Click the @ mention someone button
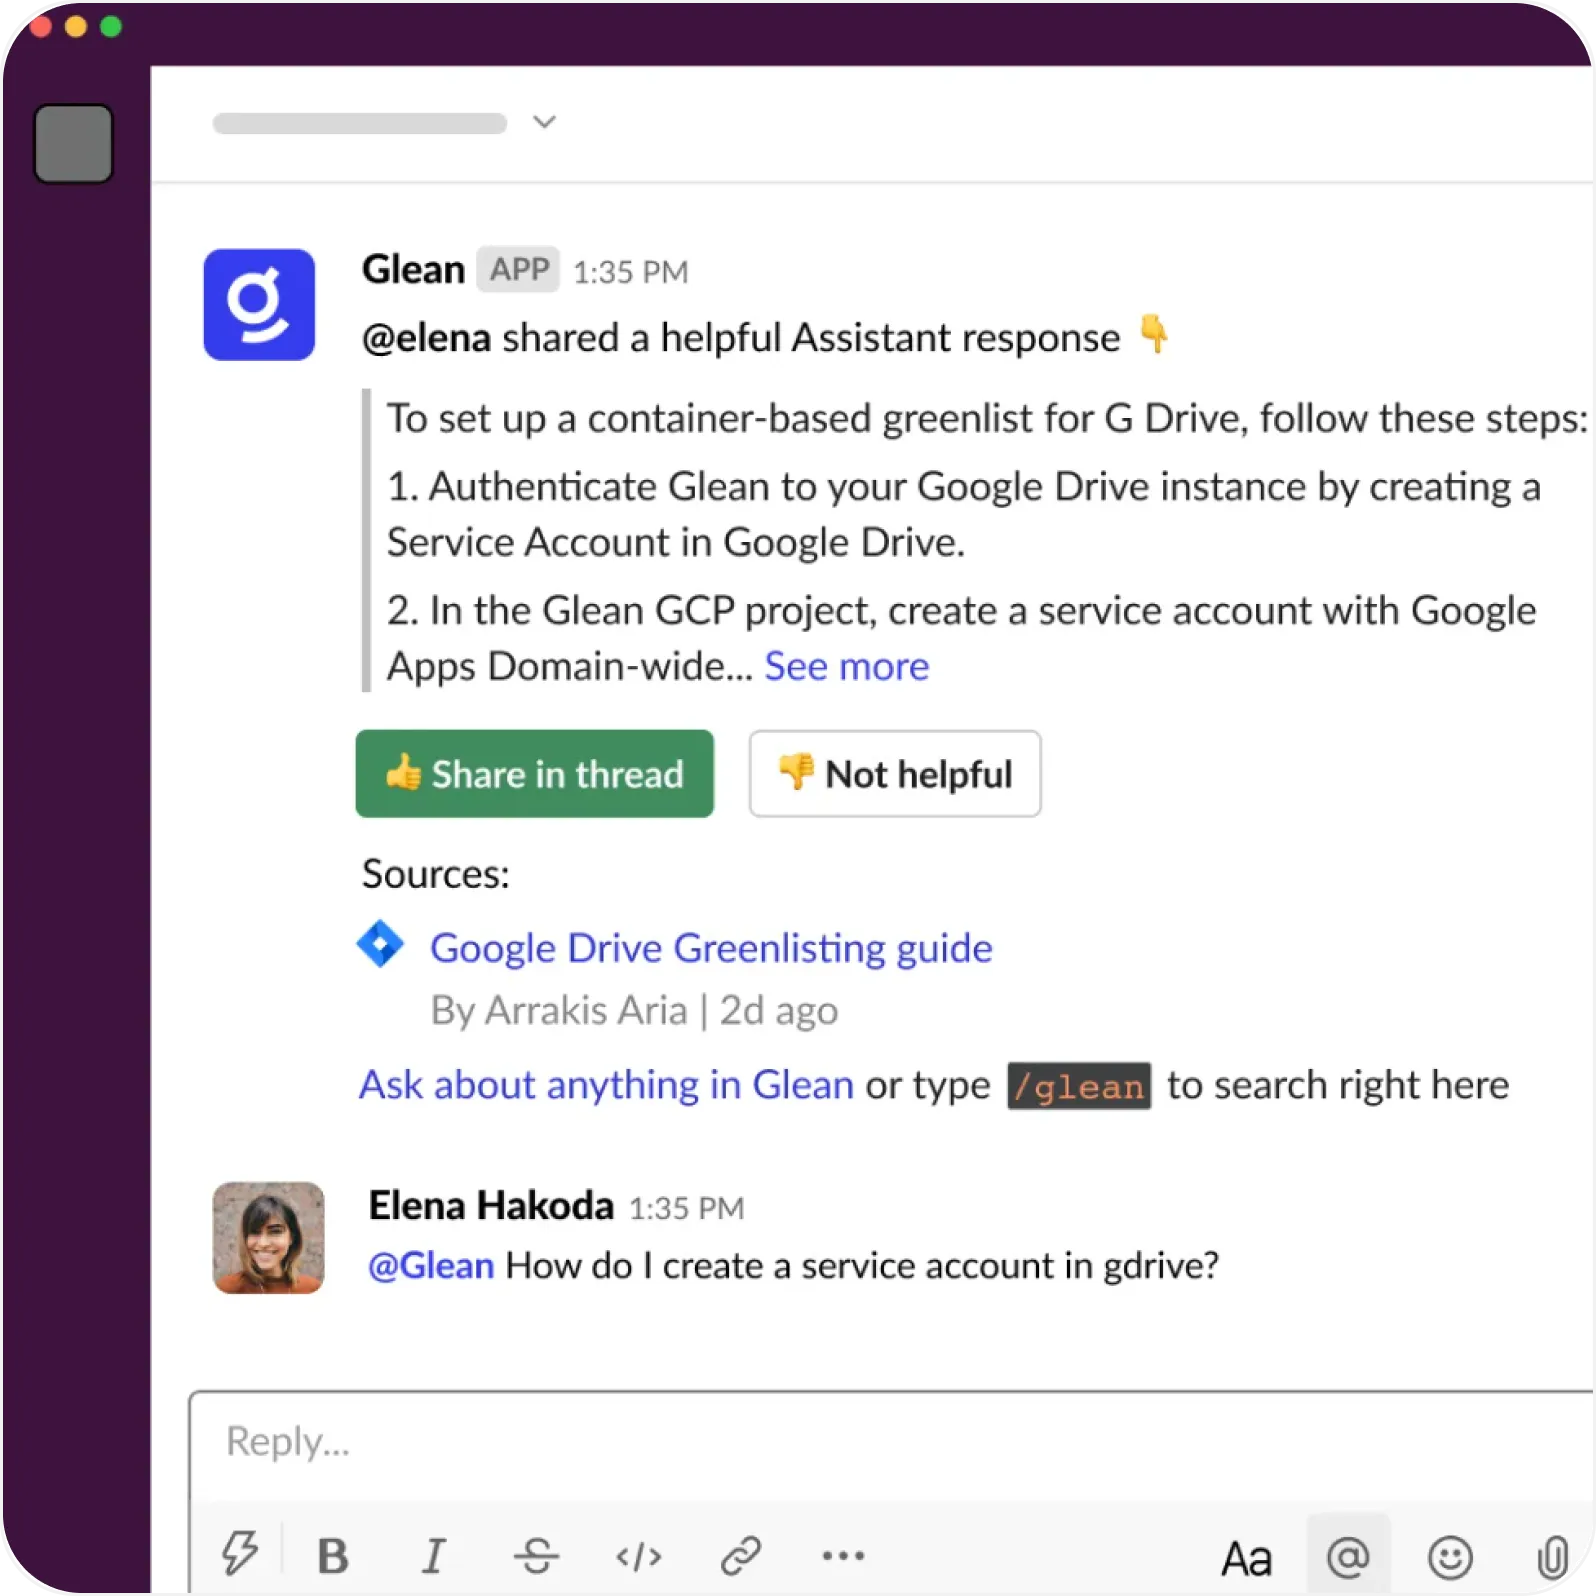1596x1596 pixels. [1348, 1556]
